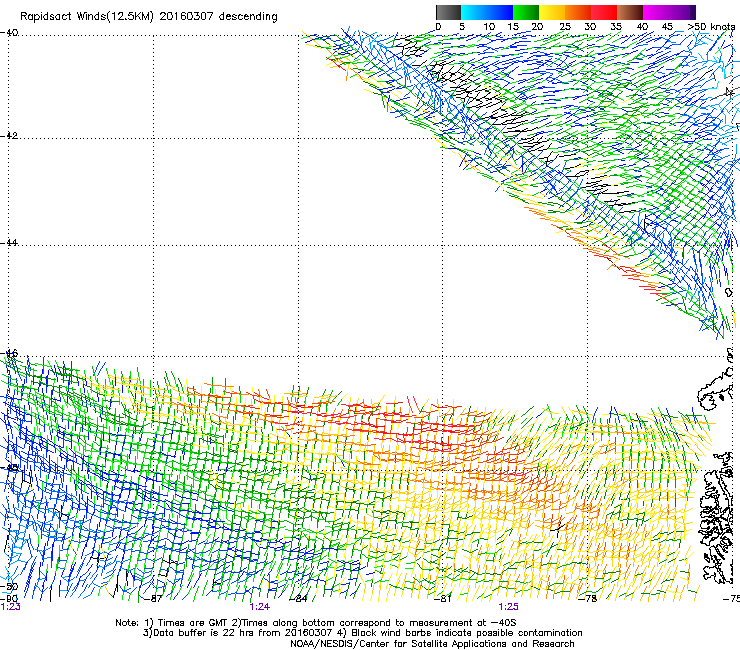This screenshot has width=740, height=650.
Task: Click the '10' legend scale label
Action: coord(489,27)
